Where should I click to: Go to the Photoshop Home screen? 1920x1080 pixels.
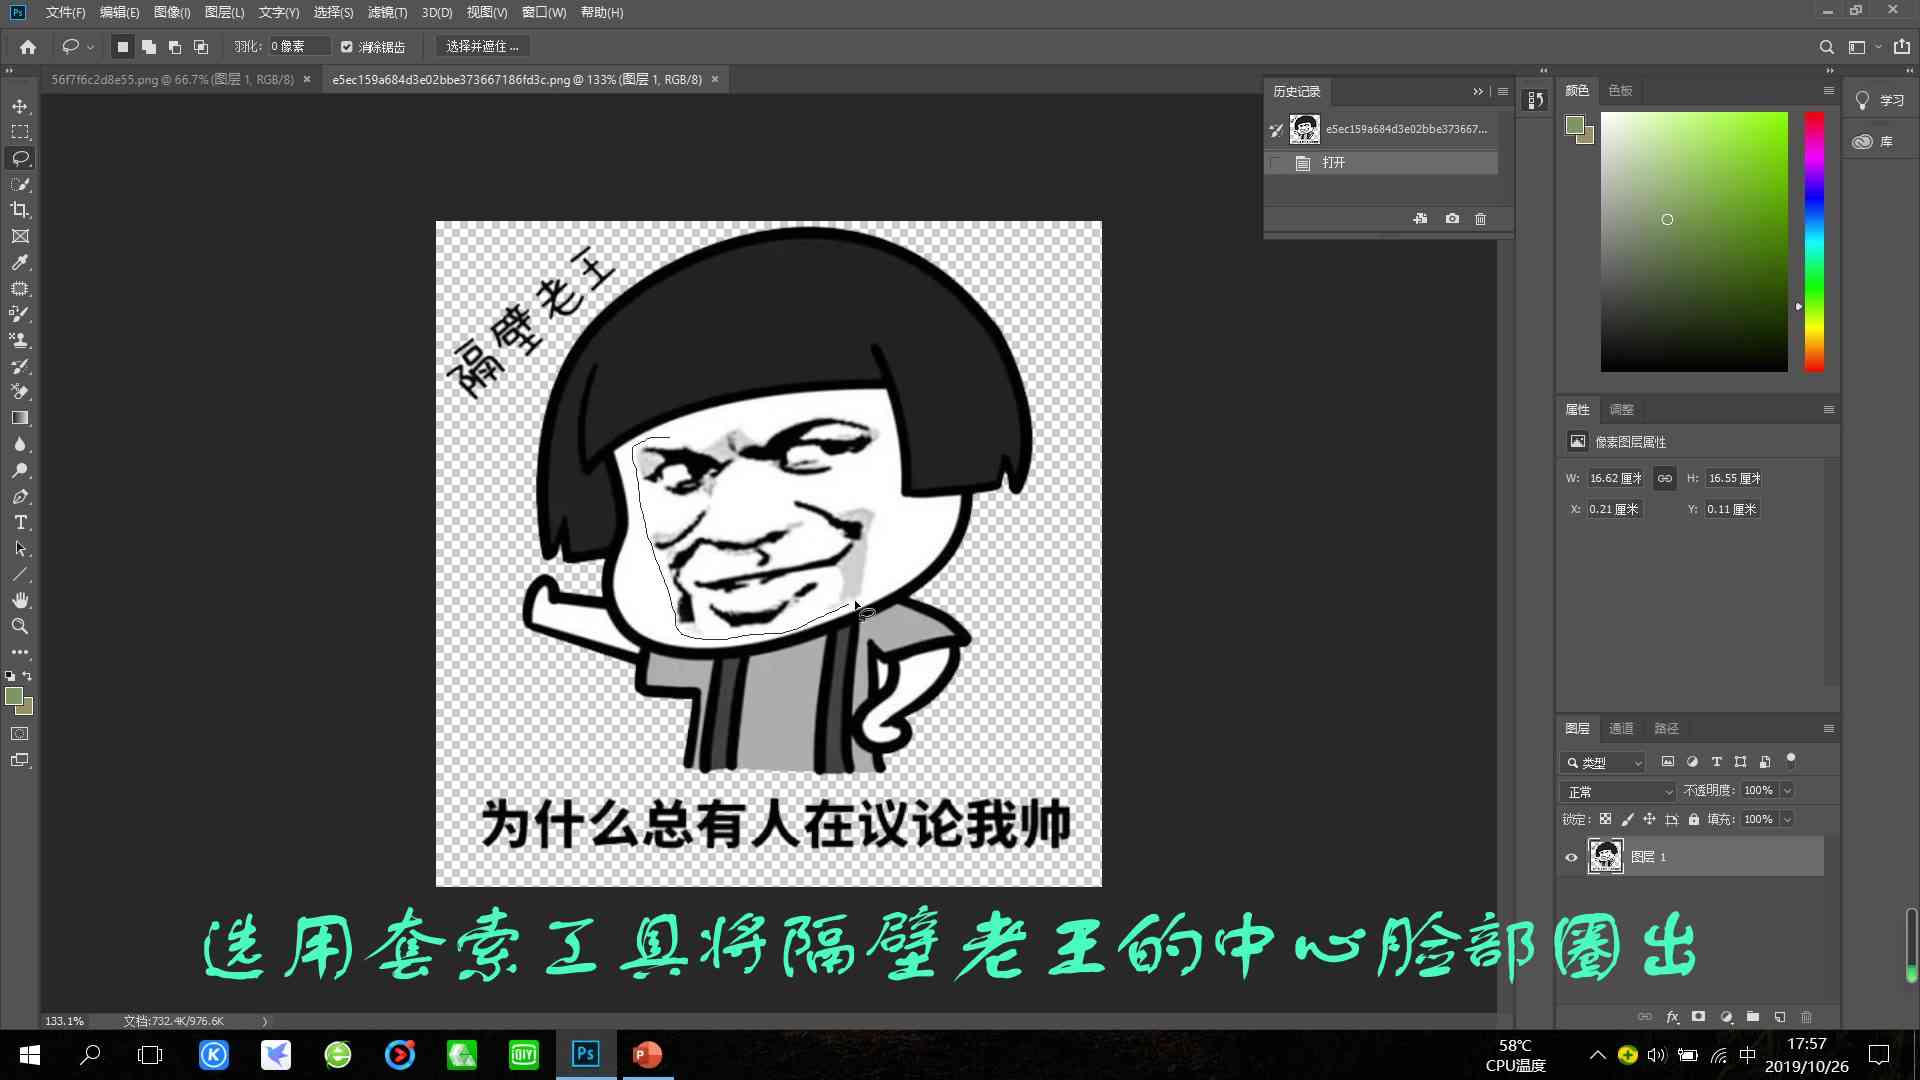coord(28,47)
